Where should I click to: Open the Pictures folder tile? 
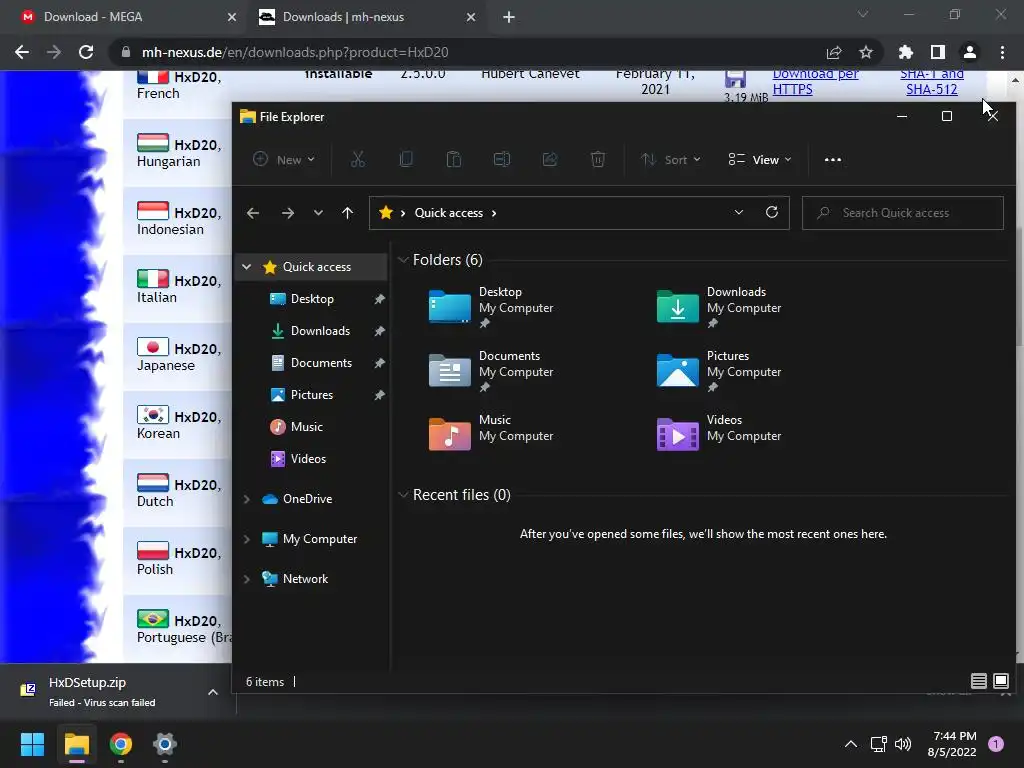pos(719,370)
